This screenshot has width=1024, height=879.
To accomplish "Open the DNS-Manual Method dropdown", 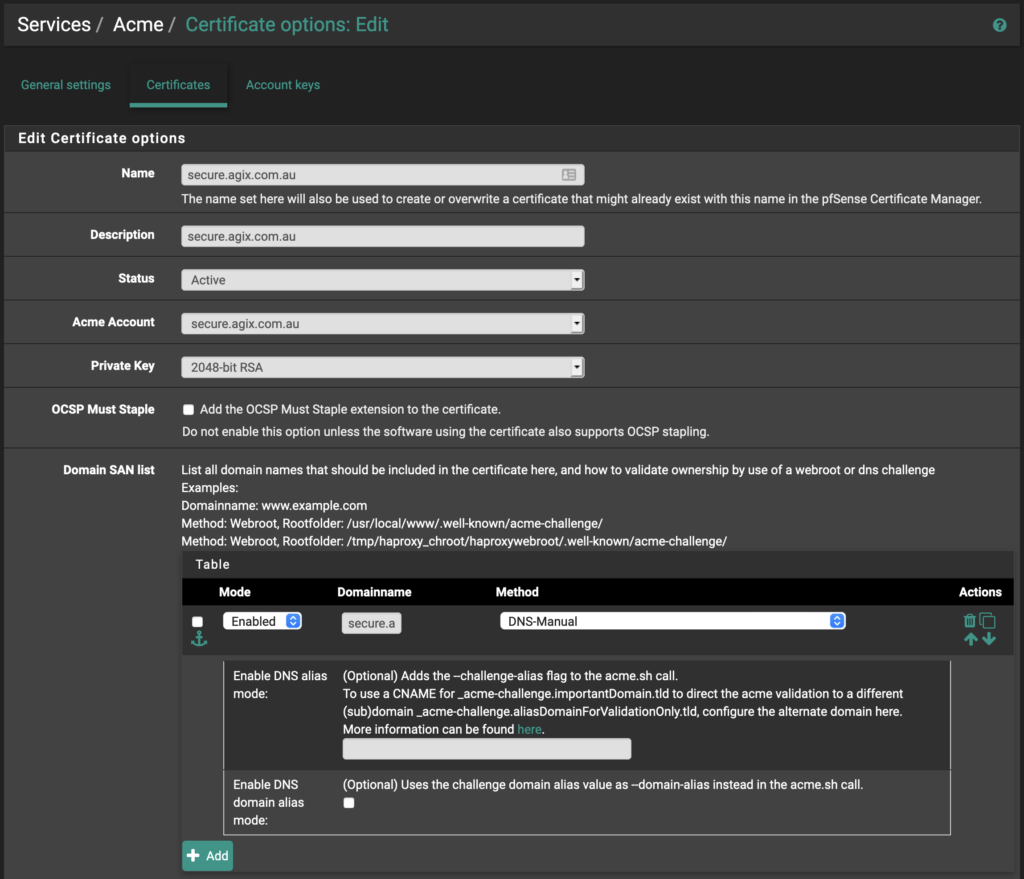I will click(672, 621).
